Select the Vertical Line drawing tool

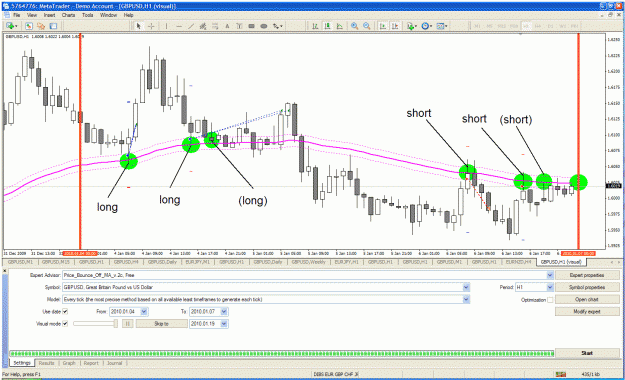166,26
